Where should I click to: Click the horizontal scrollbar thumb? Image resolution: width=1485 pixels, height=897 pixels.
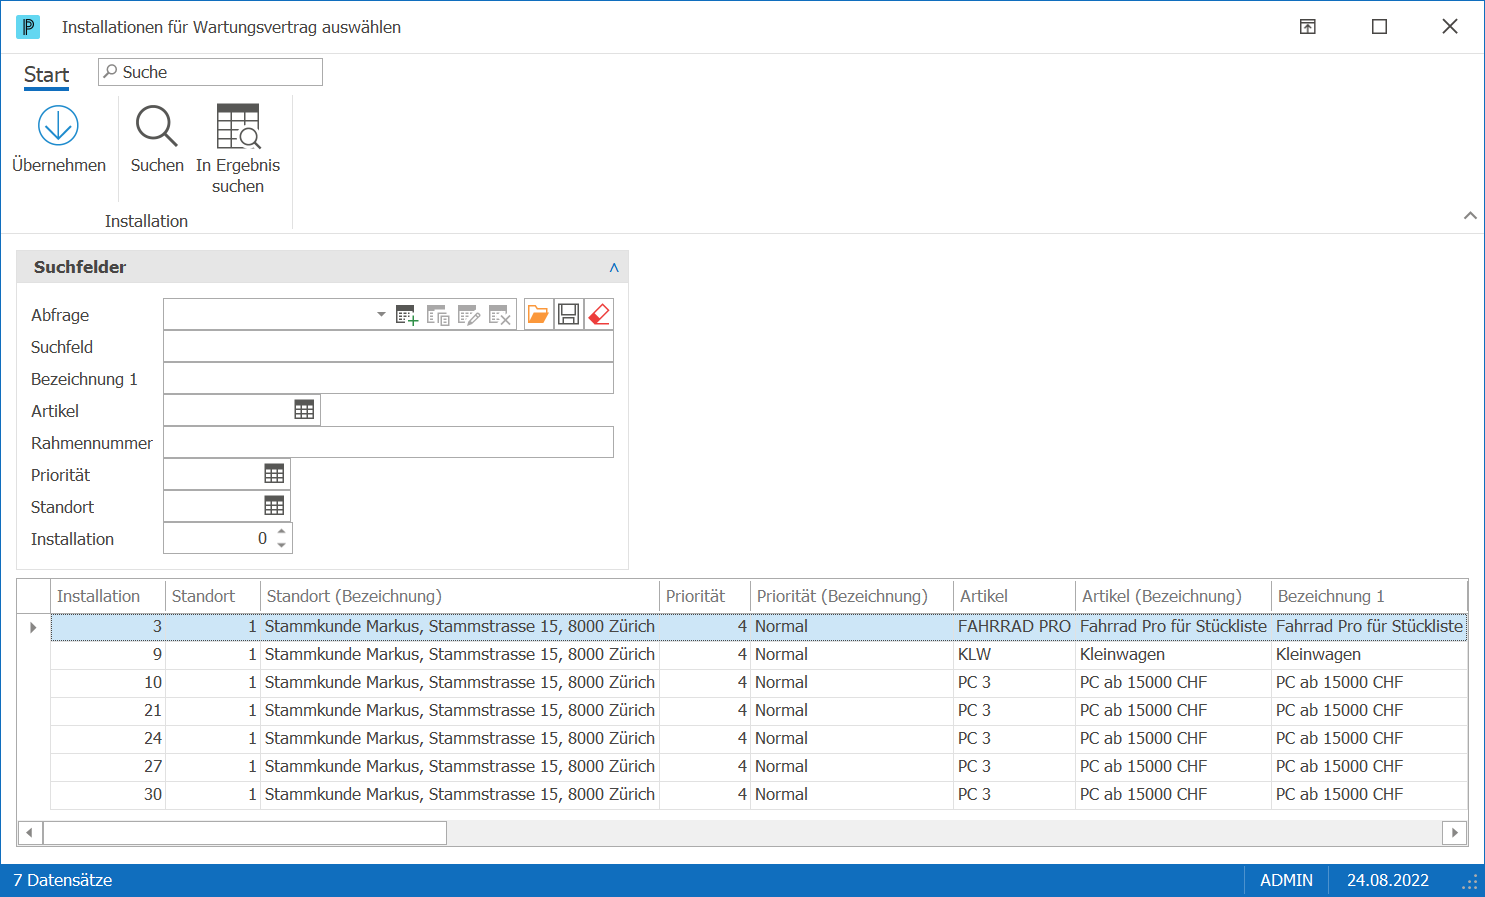[x=245, y=832]
